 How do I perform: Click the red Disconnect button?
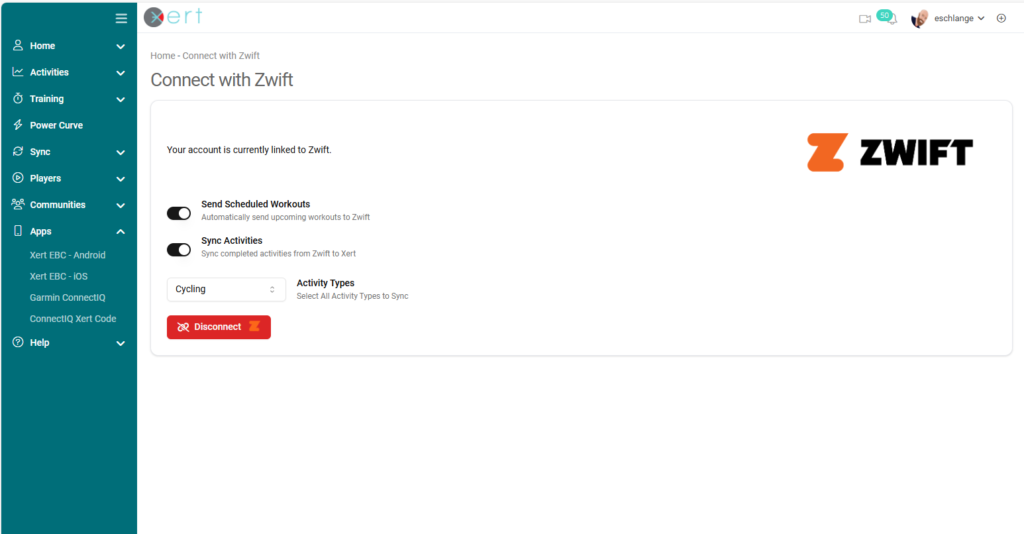coord(219,327)
